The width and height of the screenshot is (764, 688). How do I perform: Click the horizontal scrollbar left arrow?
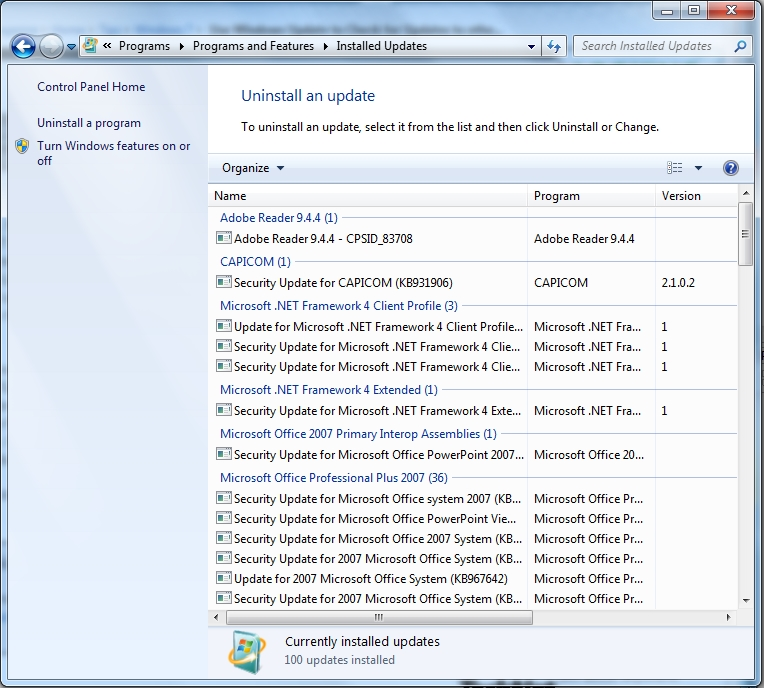(x=216, y=617)
